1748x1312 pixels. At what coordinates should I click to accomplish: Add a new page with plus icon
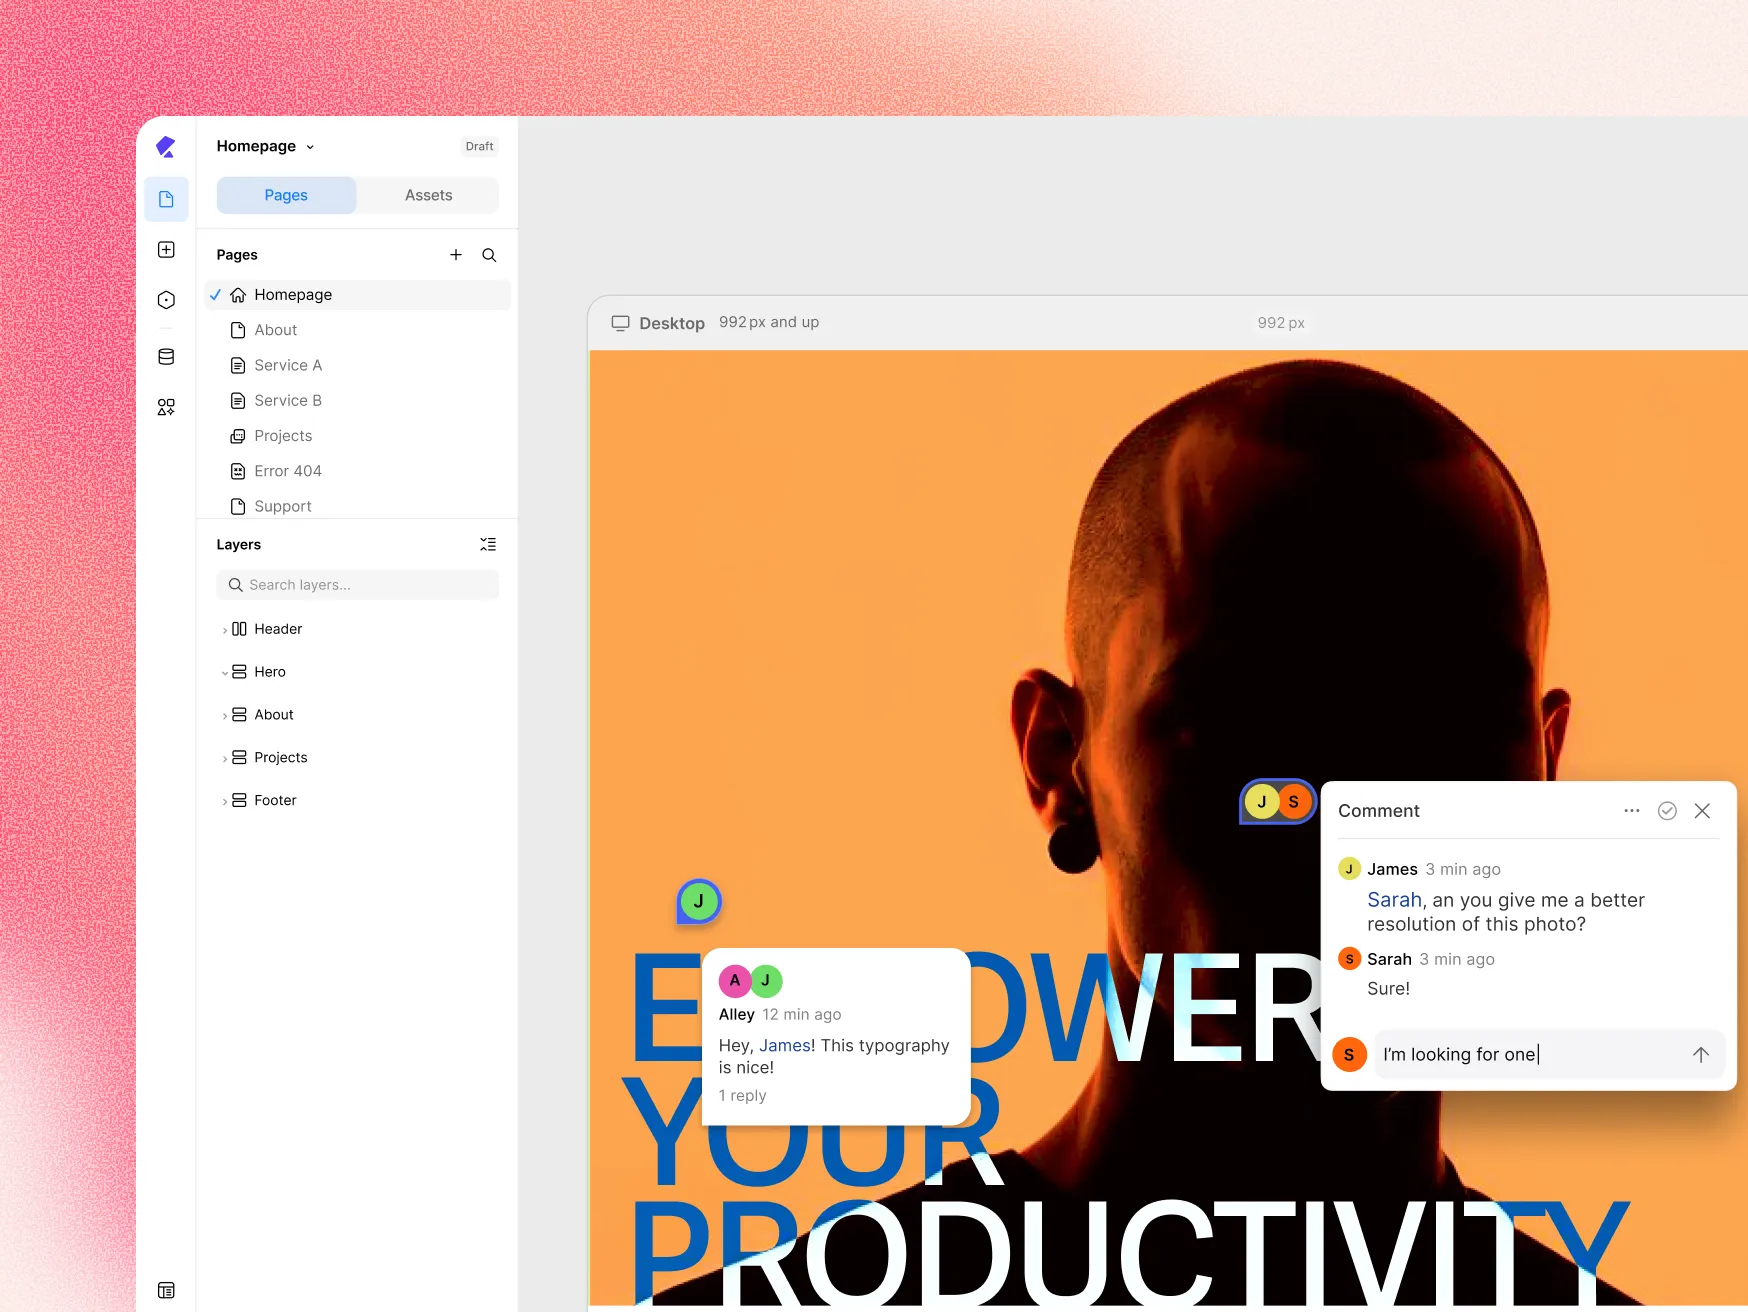point(456,255)
